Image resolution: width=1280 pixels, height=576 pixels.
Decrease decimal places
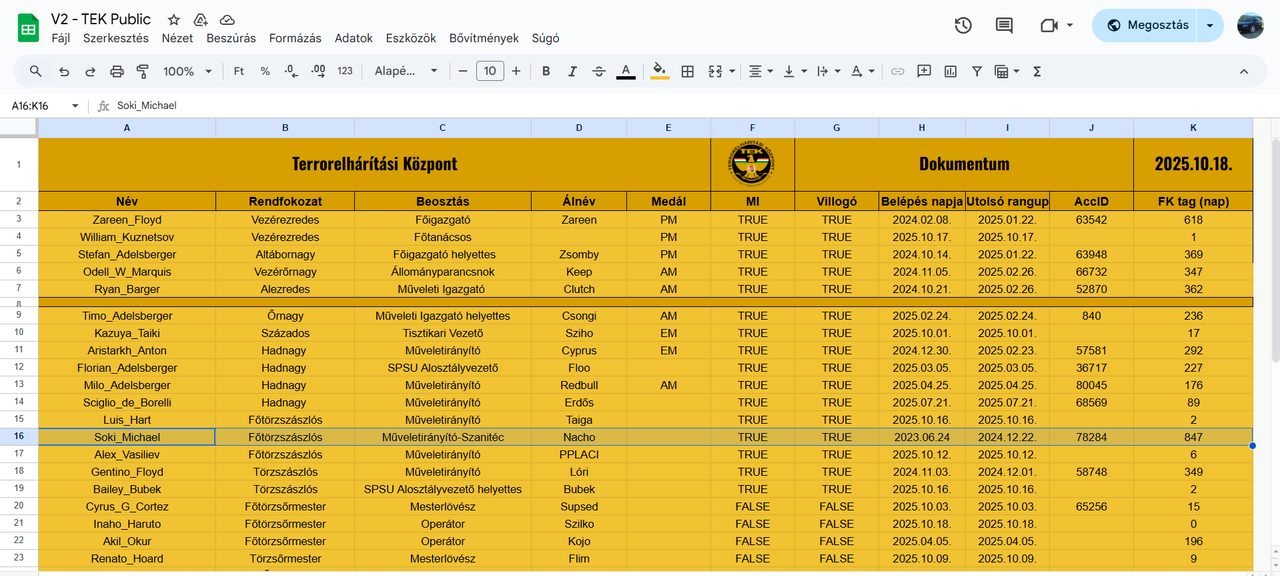(291, 71)
